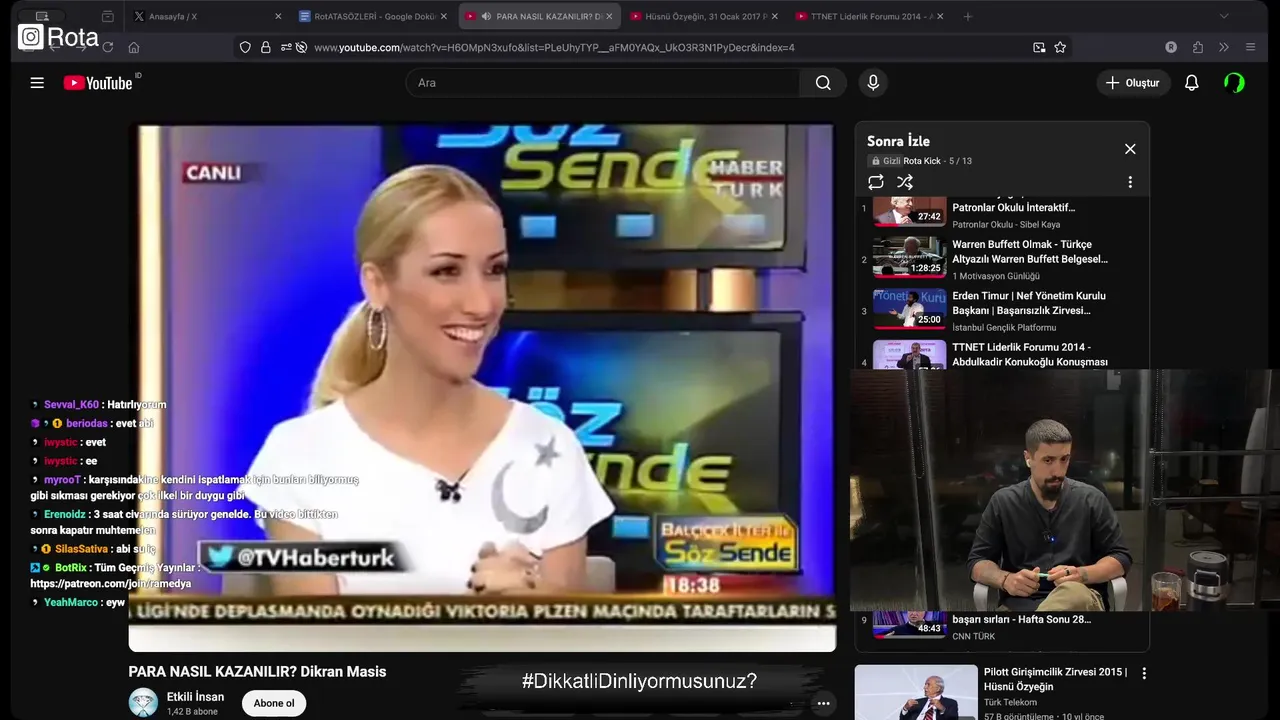The height and width of the screenshot is (720, 1280).
Task: Click the sidebar toggle at top left
Action: click(42, 16)
